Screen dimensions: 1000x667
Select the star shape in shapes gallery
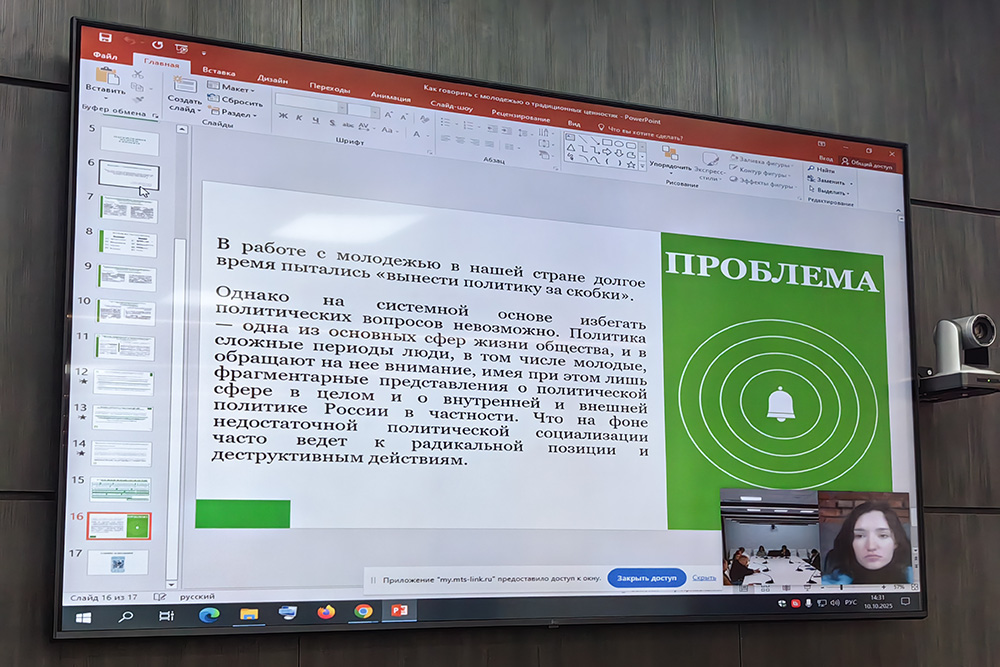631,165
